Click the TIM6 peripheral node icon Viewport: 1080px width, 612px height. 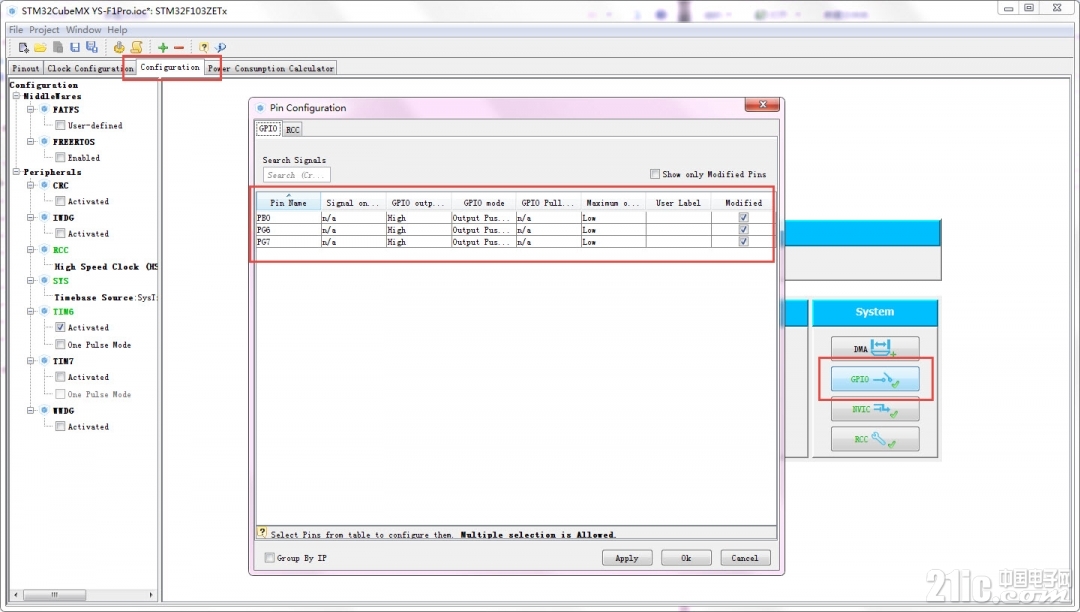pos(45,312)
